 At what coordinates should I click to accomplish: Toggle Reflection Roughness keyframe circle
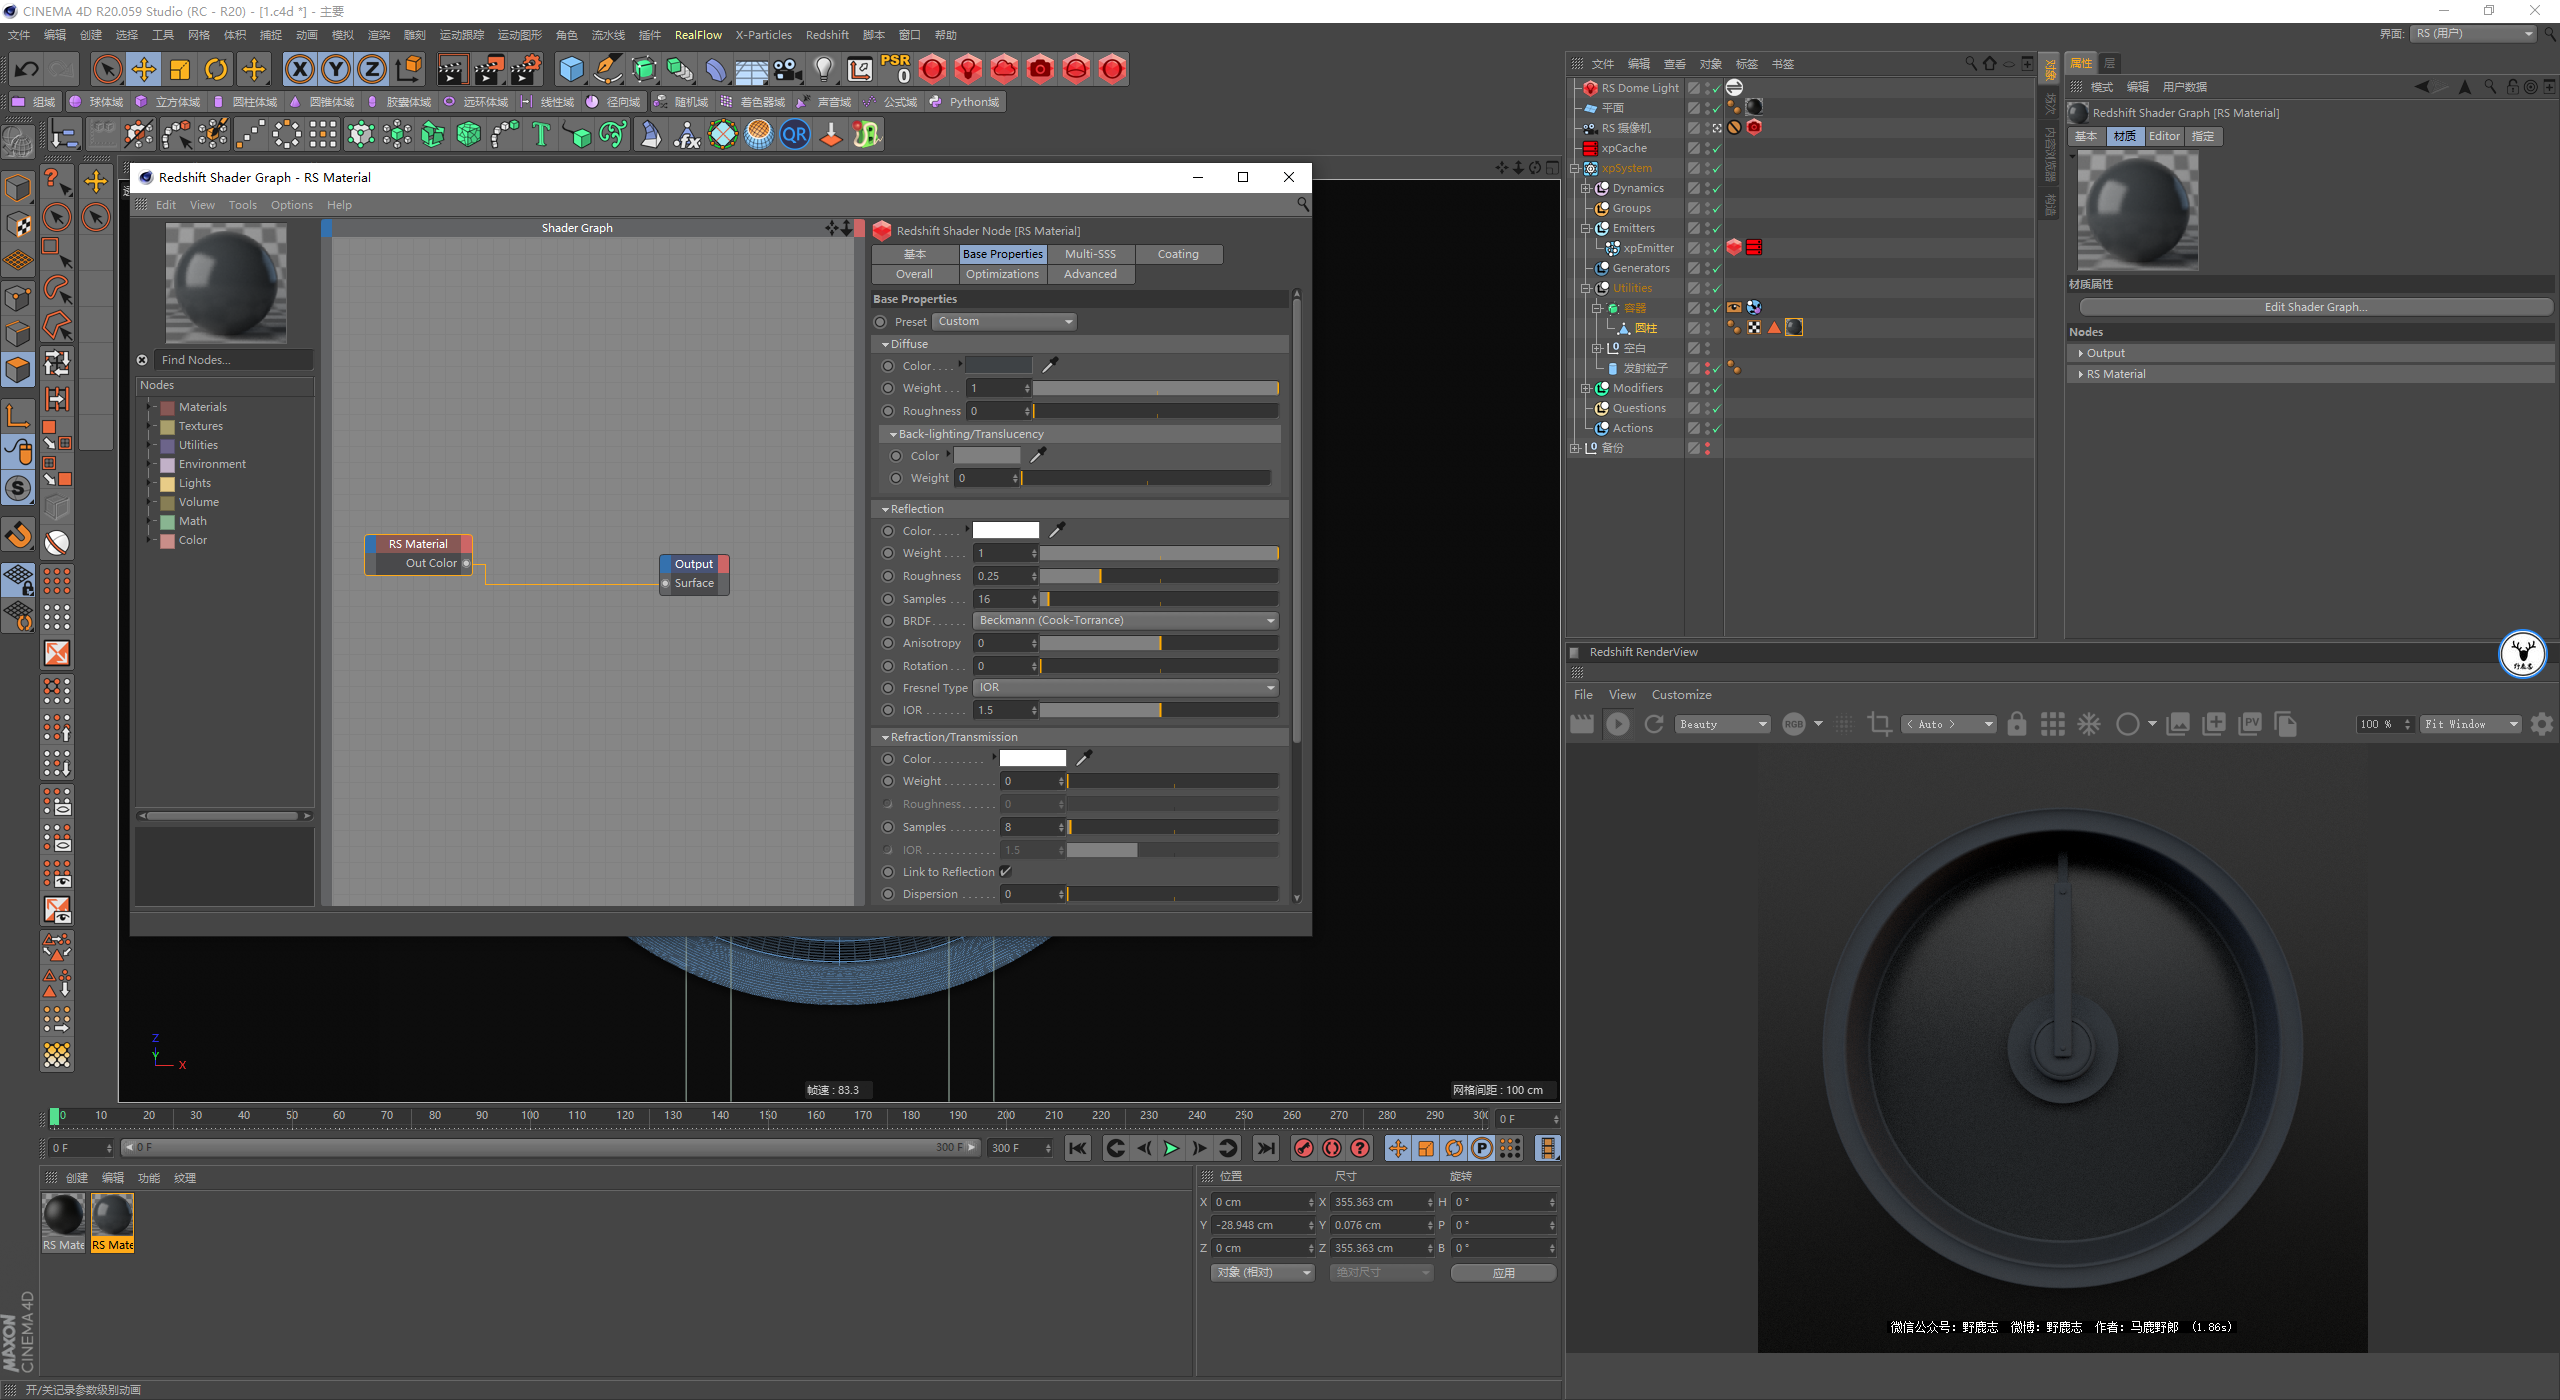(888, 576)
